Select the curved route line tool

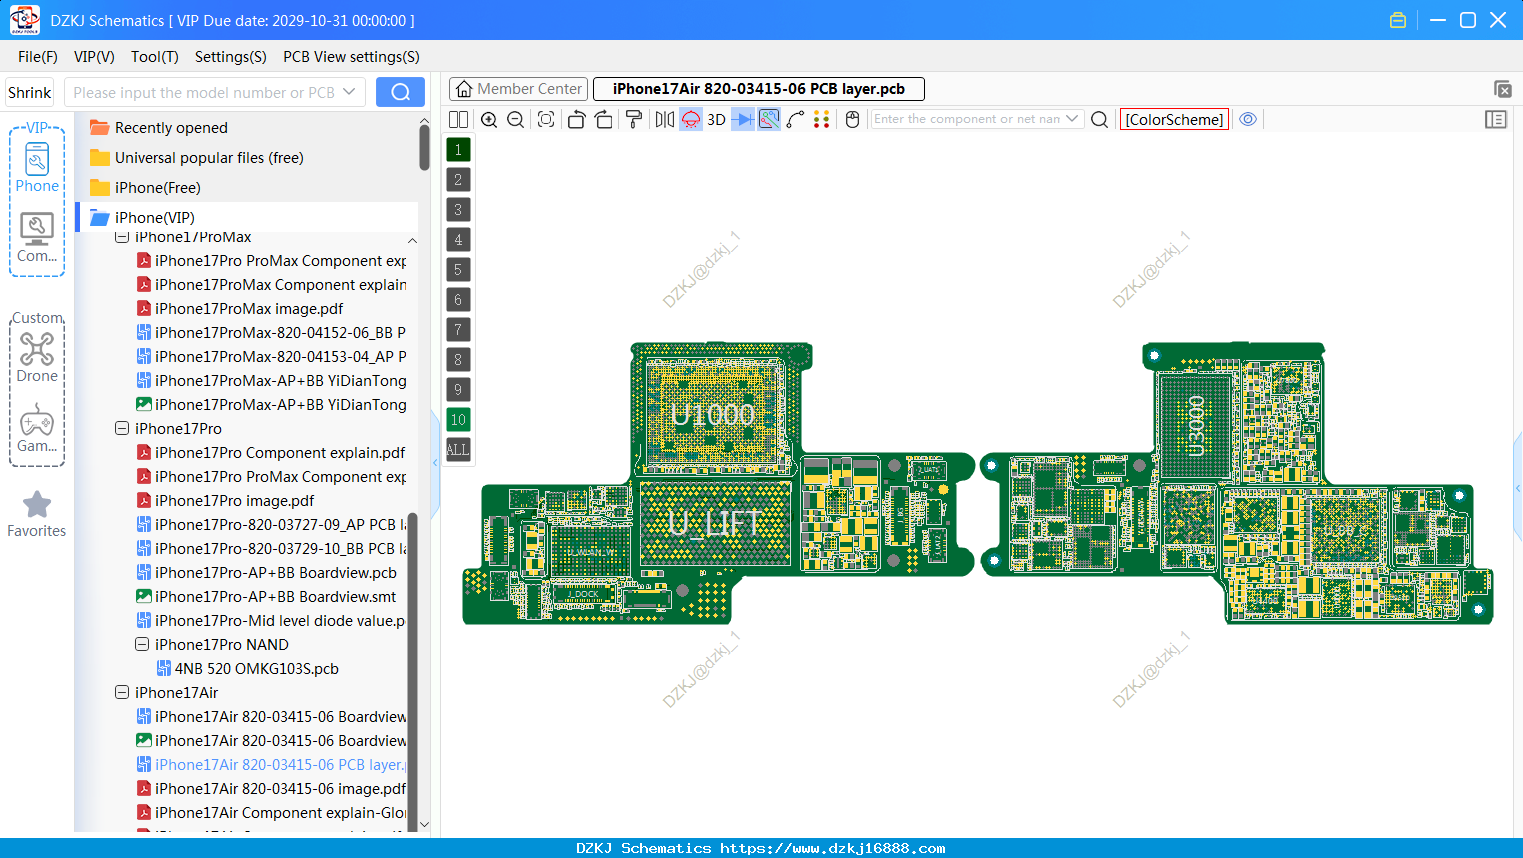(796, 119)
